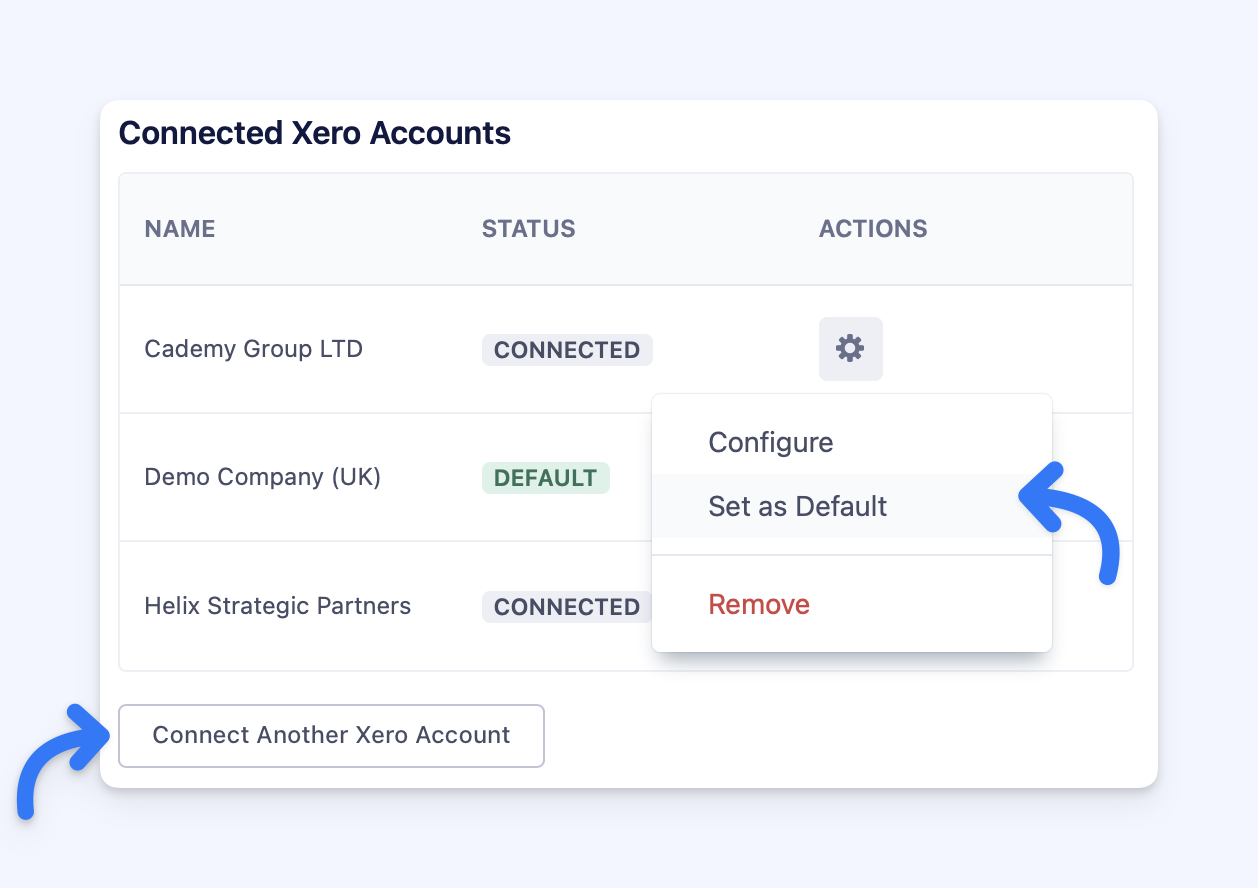Select the Demo Company (UK) account name
This screenshot has width=1258, height=888.
[262, 477]
